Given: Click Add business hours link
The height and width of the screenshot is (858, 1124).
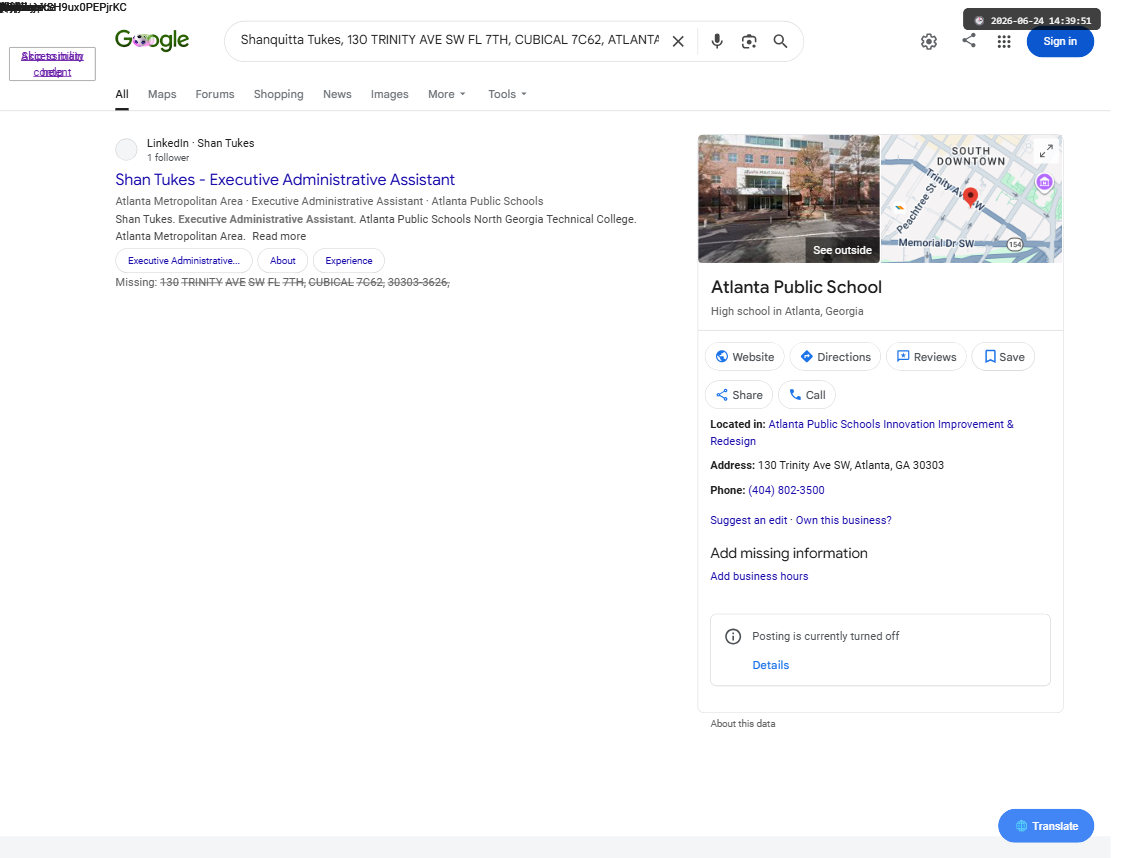Looking at the screenshot, I should [759, 576].
